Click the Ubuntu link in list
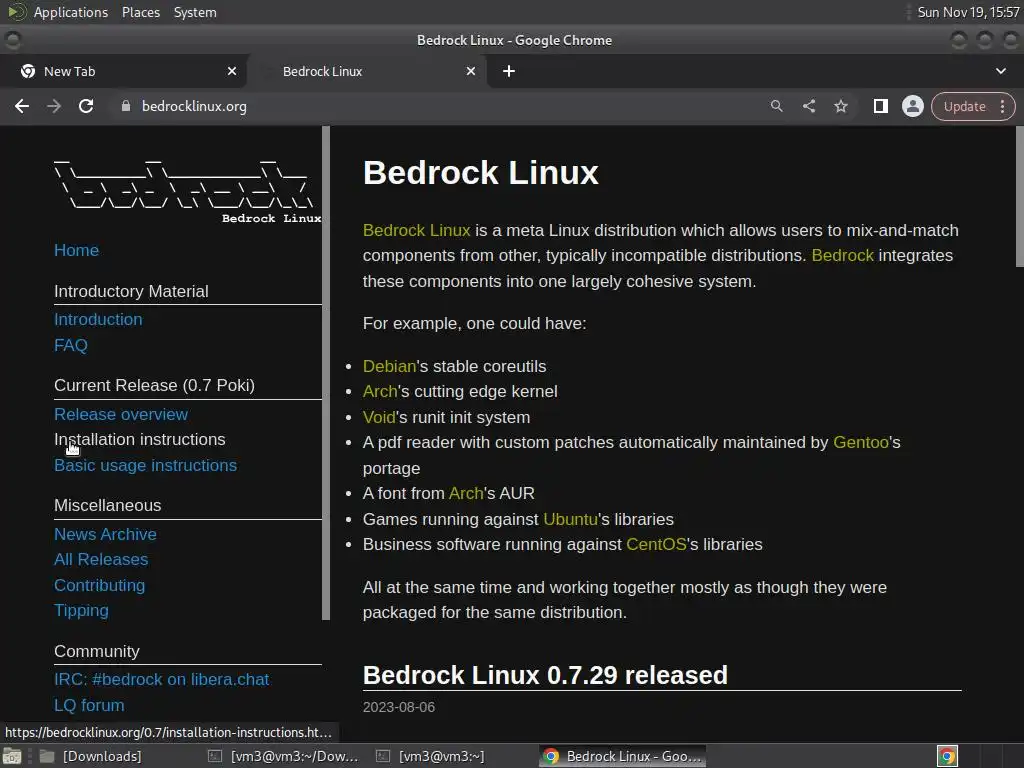Screen dimensions: 1024x768 (570, 519)
